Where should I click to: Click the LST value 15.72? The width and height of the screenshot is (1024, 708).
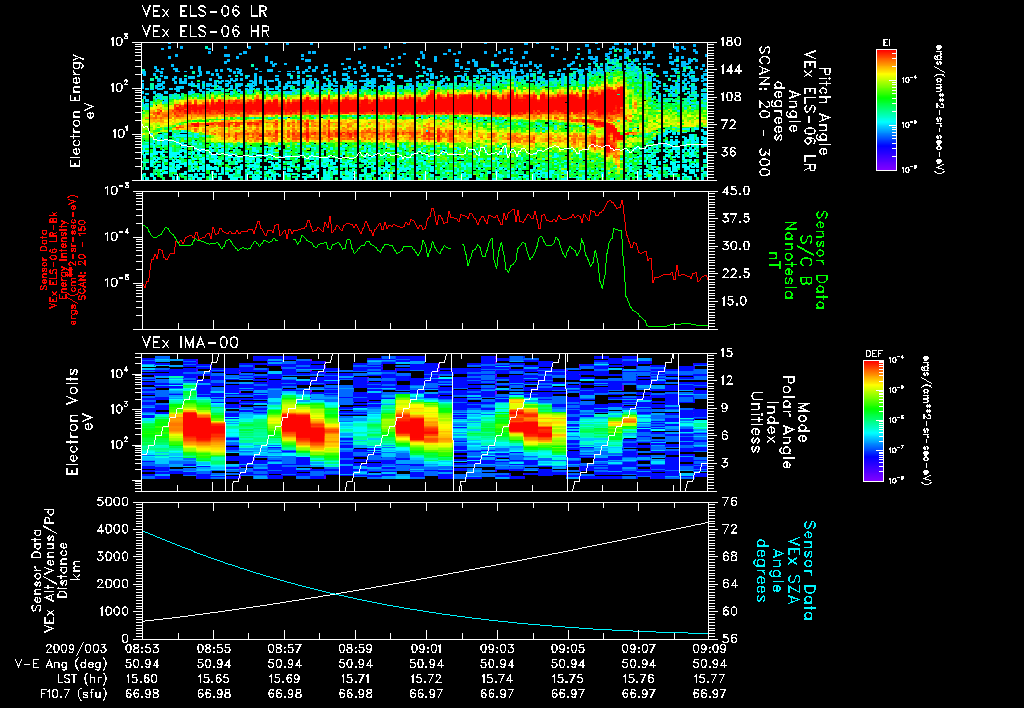pyautogui.click(x=426, y=679)
